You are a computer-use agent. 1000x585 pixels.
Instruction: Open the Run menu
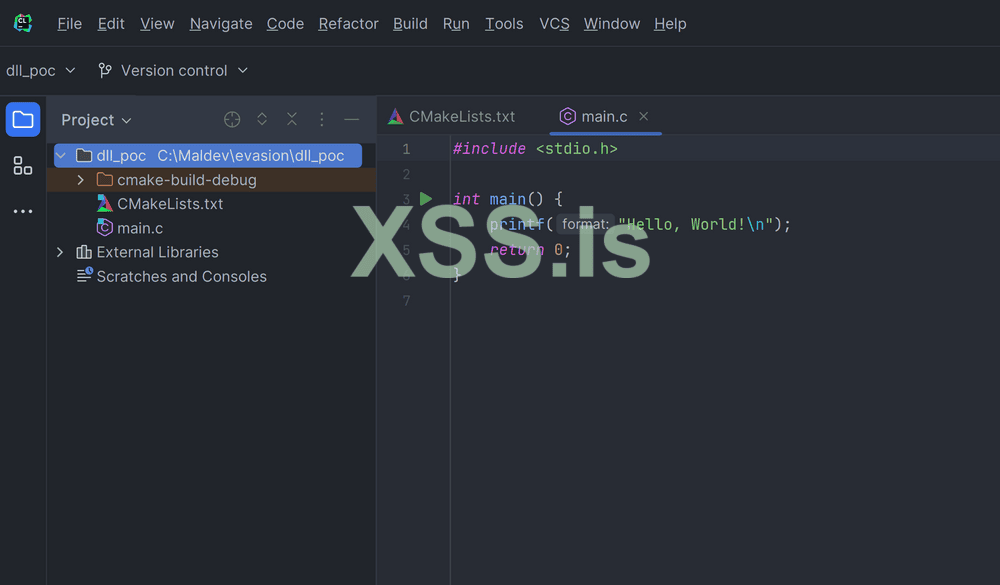pos(456,24)
